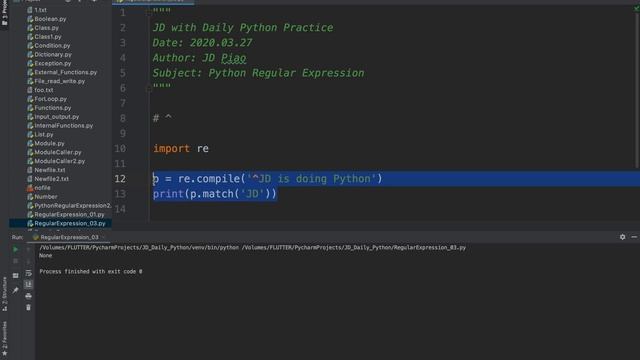Image resolution: width=640 pixels, height=360 pixels.
Task: Open the Project side tool tab
Action: click(4, 14)
